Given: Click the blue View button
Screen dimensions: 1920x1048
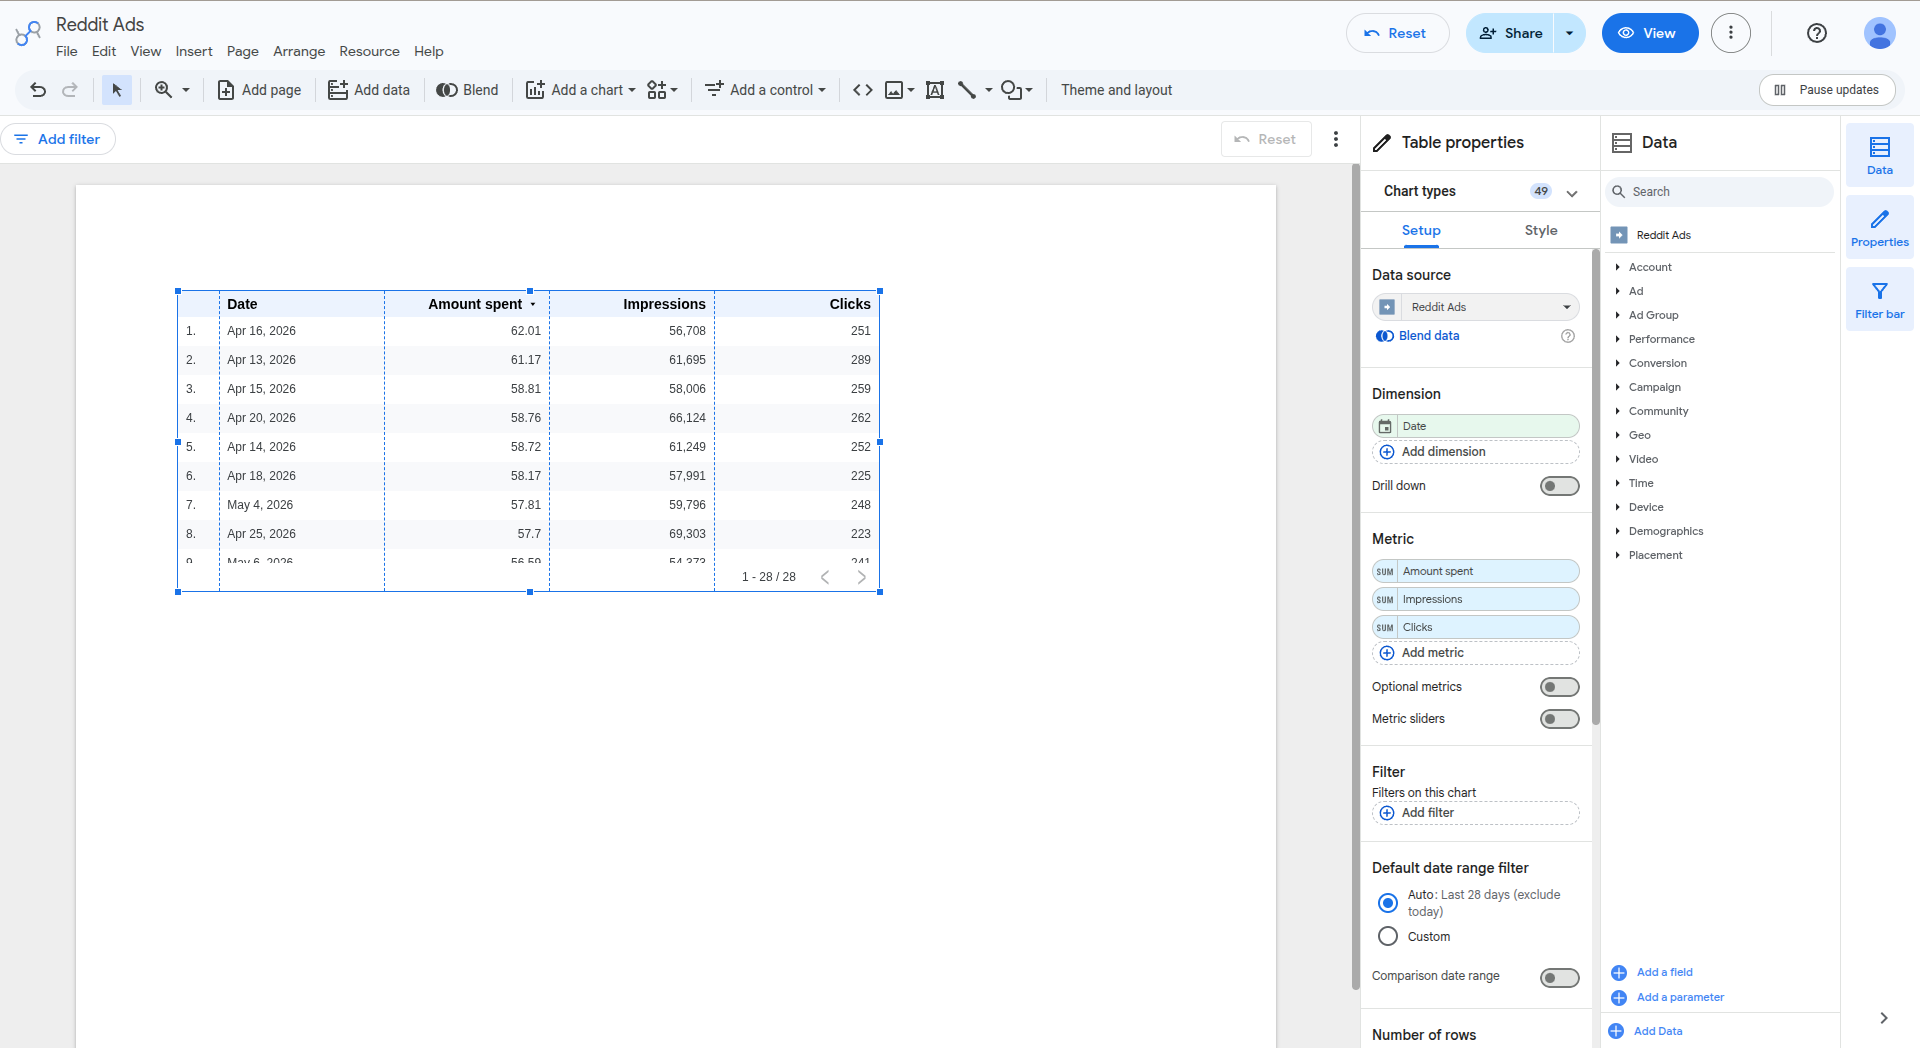Looking at the screenshot, I should pyautogui.click(x=1650, y=33).
